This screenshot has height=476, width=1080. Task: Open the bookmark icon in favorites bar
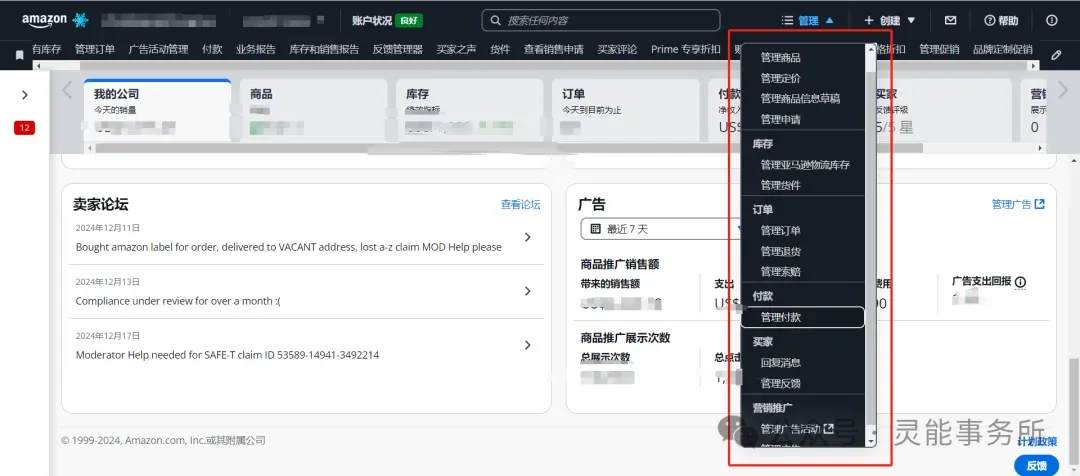pos(20,55)
